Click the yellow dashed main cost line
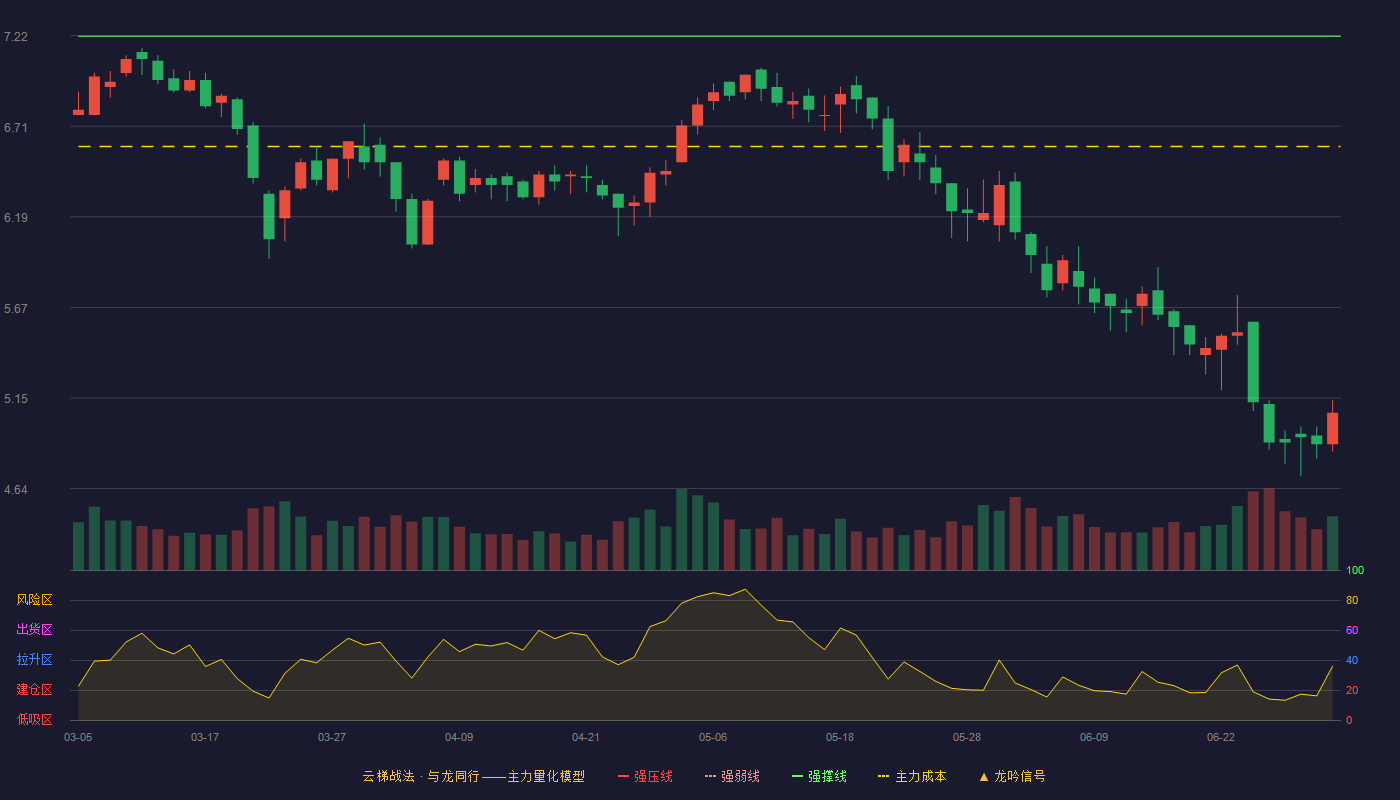The width and height of the screenshot is (1400, 800). coord(709,147)
